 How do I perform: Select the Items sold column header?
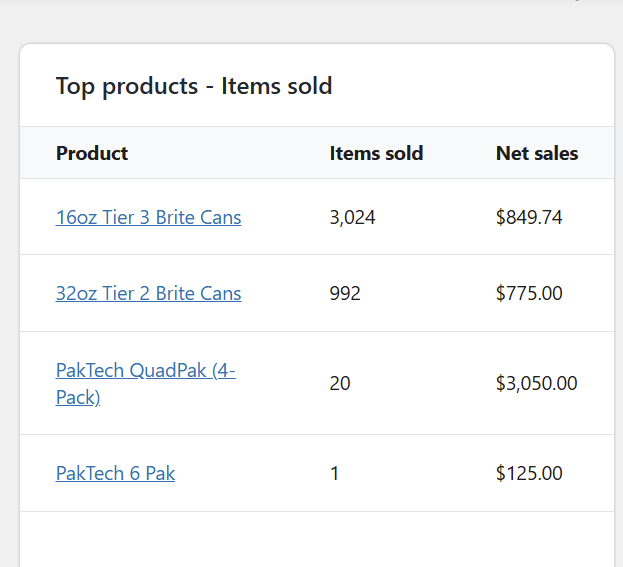(x=376, y=154)
